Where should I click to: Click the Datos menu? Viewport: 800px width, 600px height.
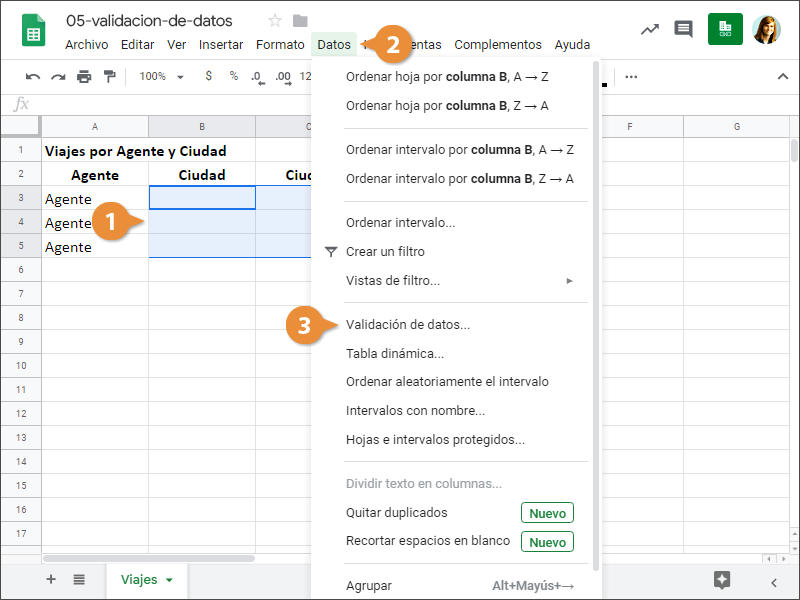coord(334,45)
